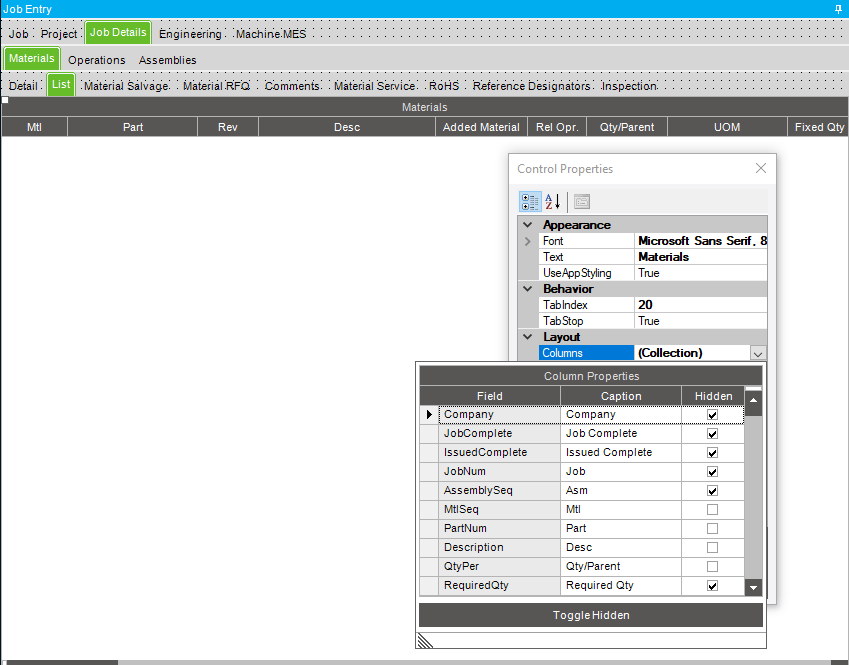Check Hidden for Description
Screen dimensions: 849x665
tap(713, 547)
